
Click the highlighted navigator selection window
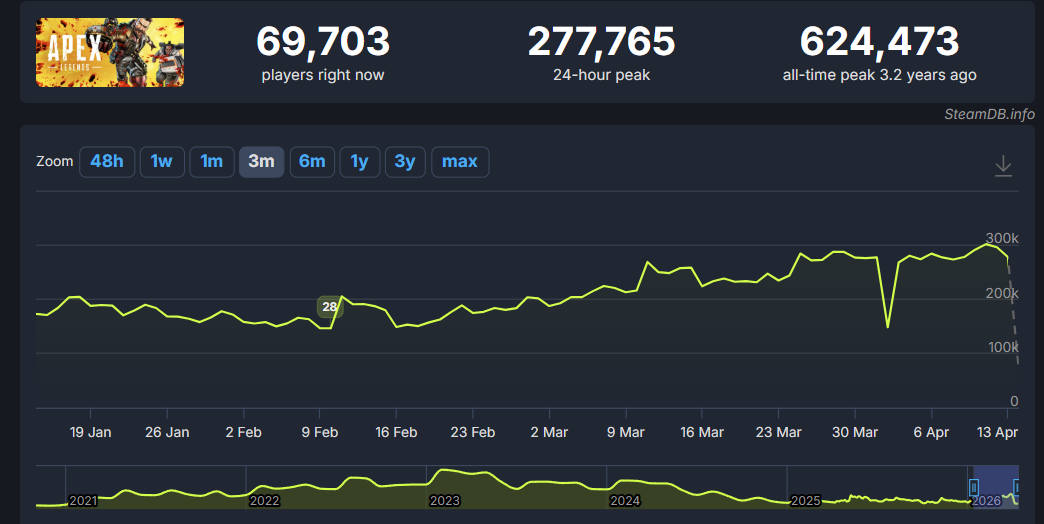pos(995,487)
